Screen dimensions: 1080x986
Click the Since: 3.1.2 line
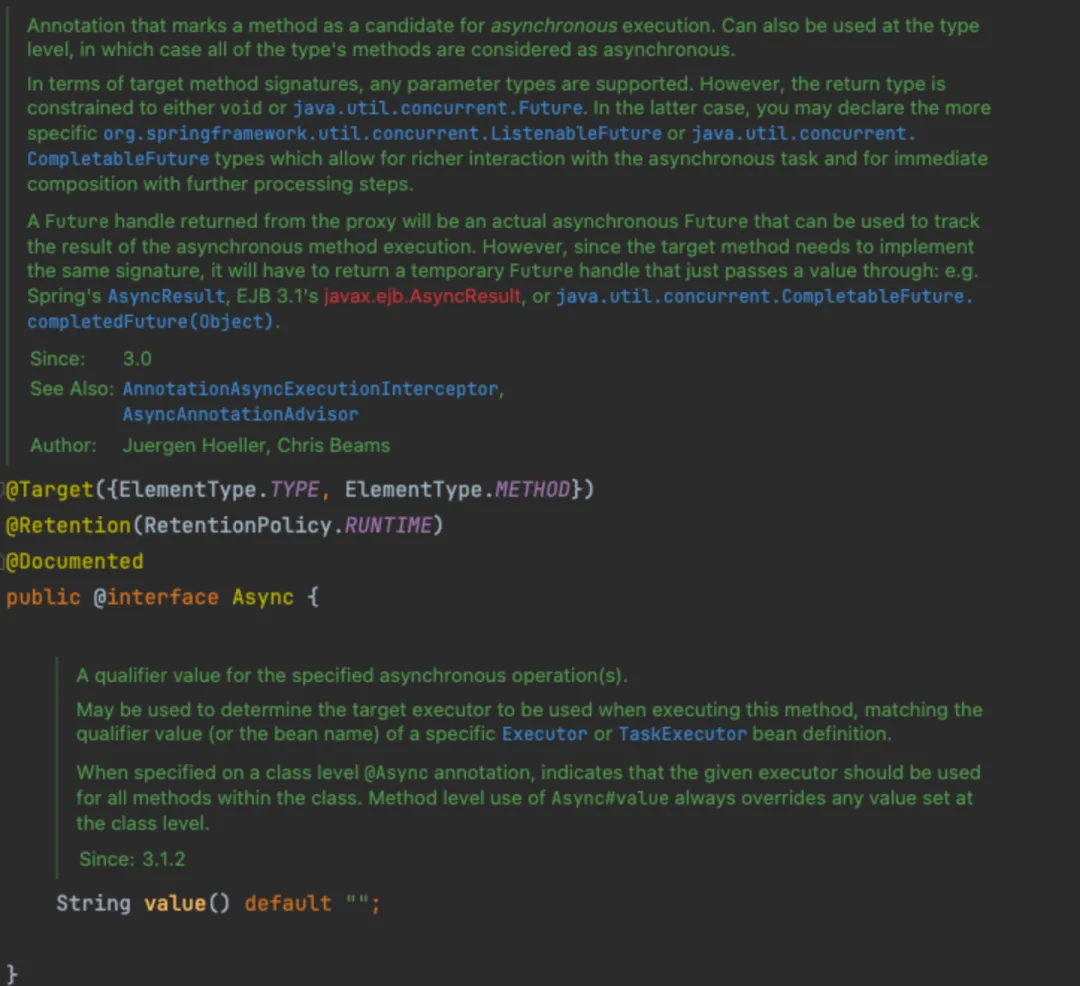pos(132,859)
